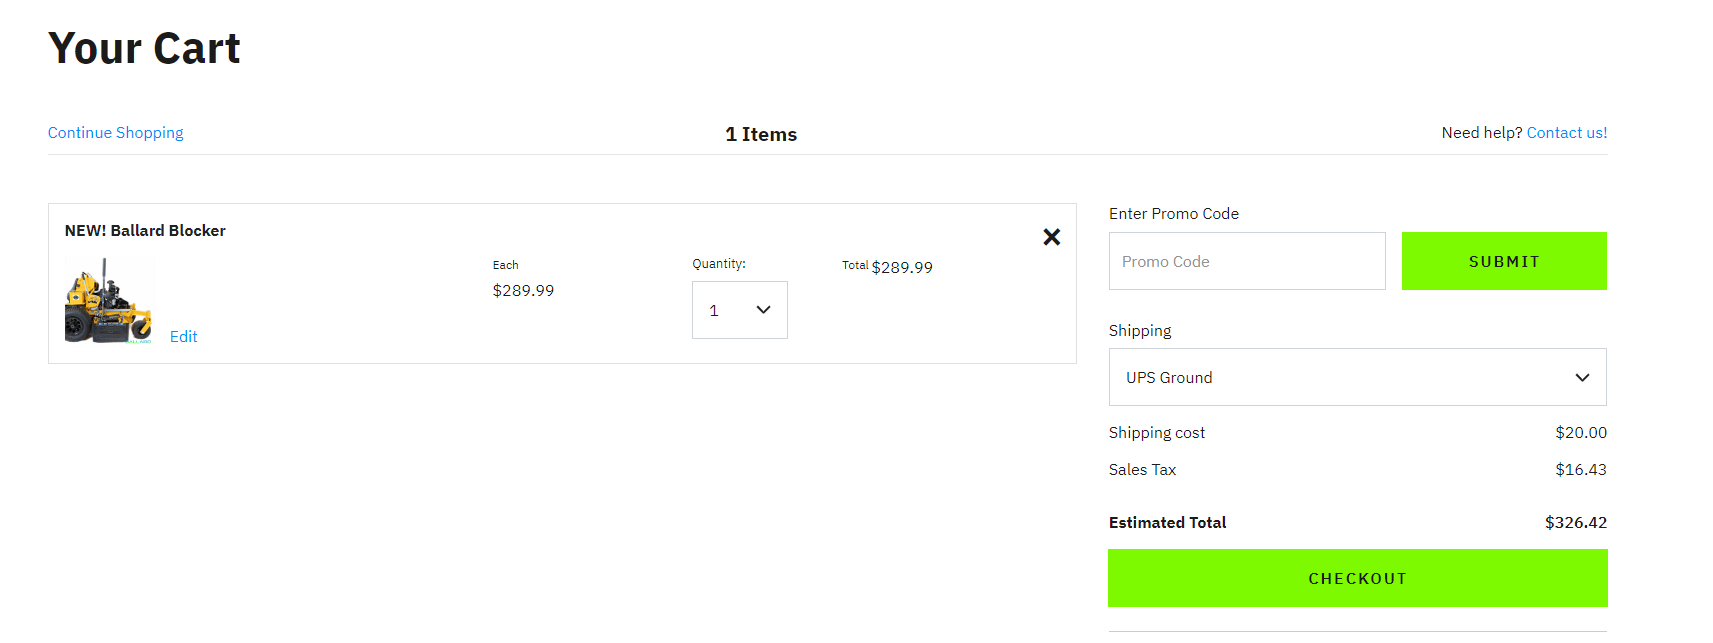Select the 1 Items count label
1713x643 pixels.
pos(761,134)
